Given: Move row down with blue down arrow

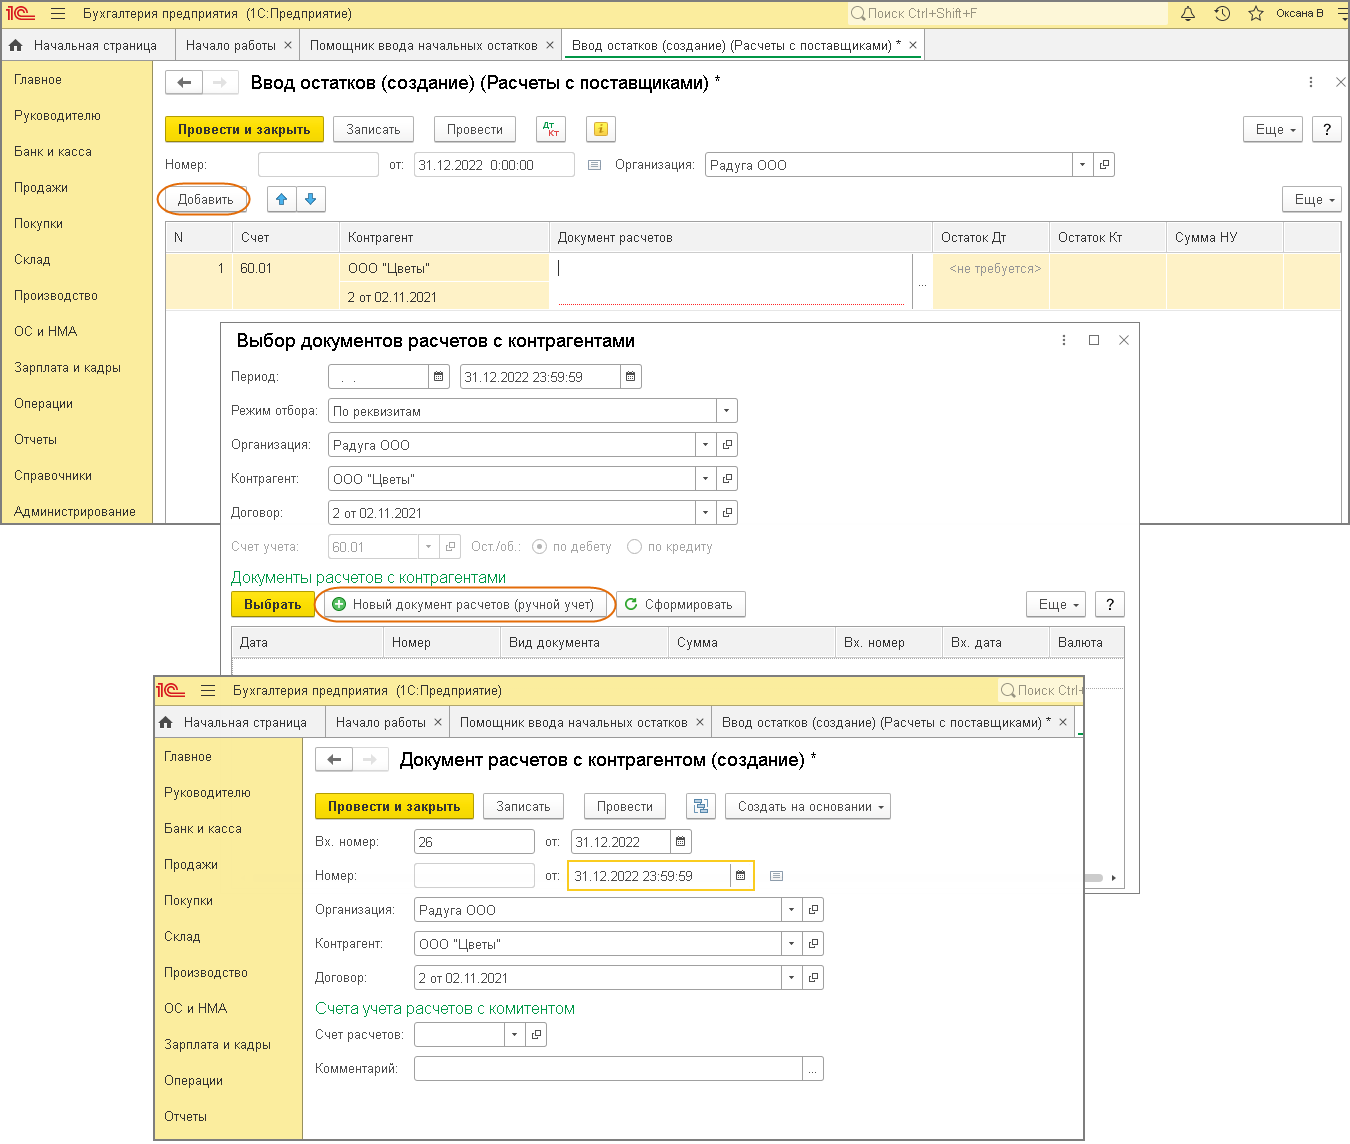Looking at the screenshot, I should click(311, 199).
